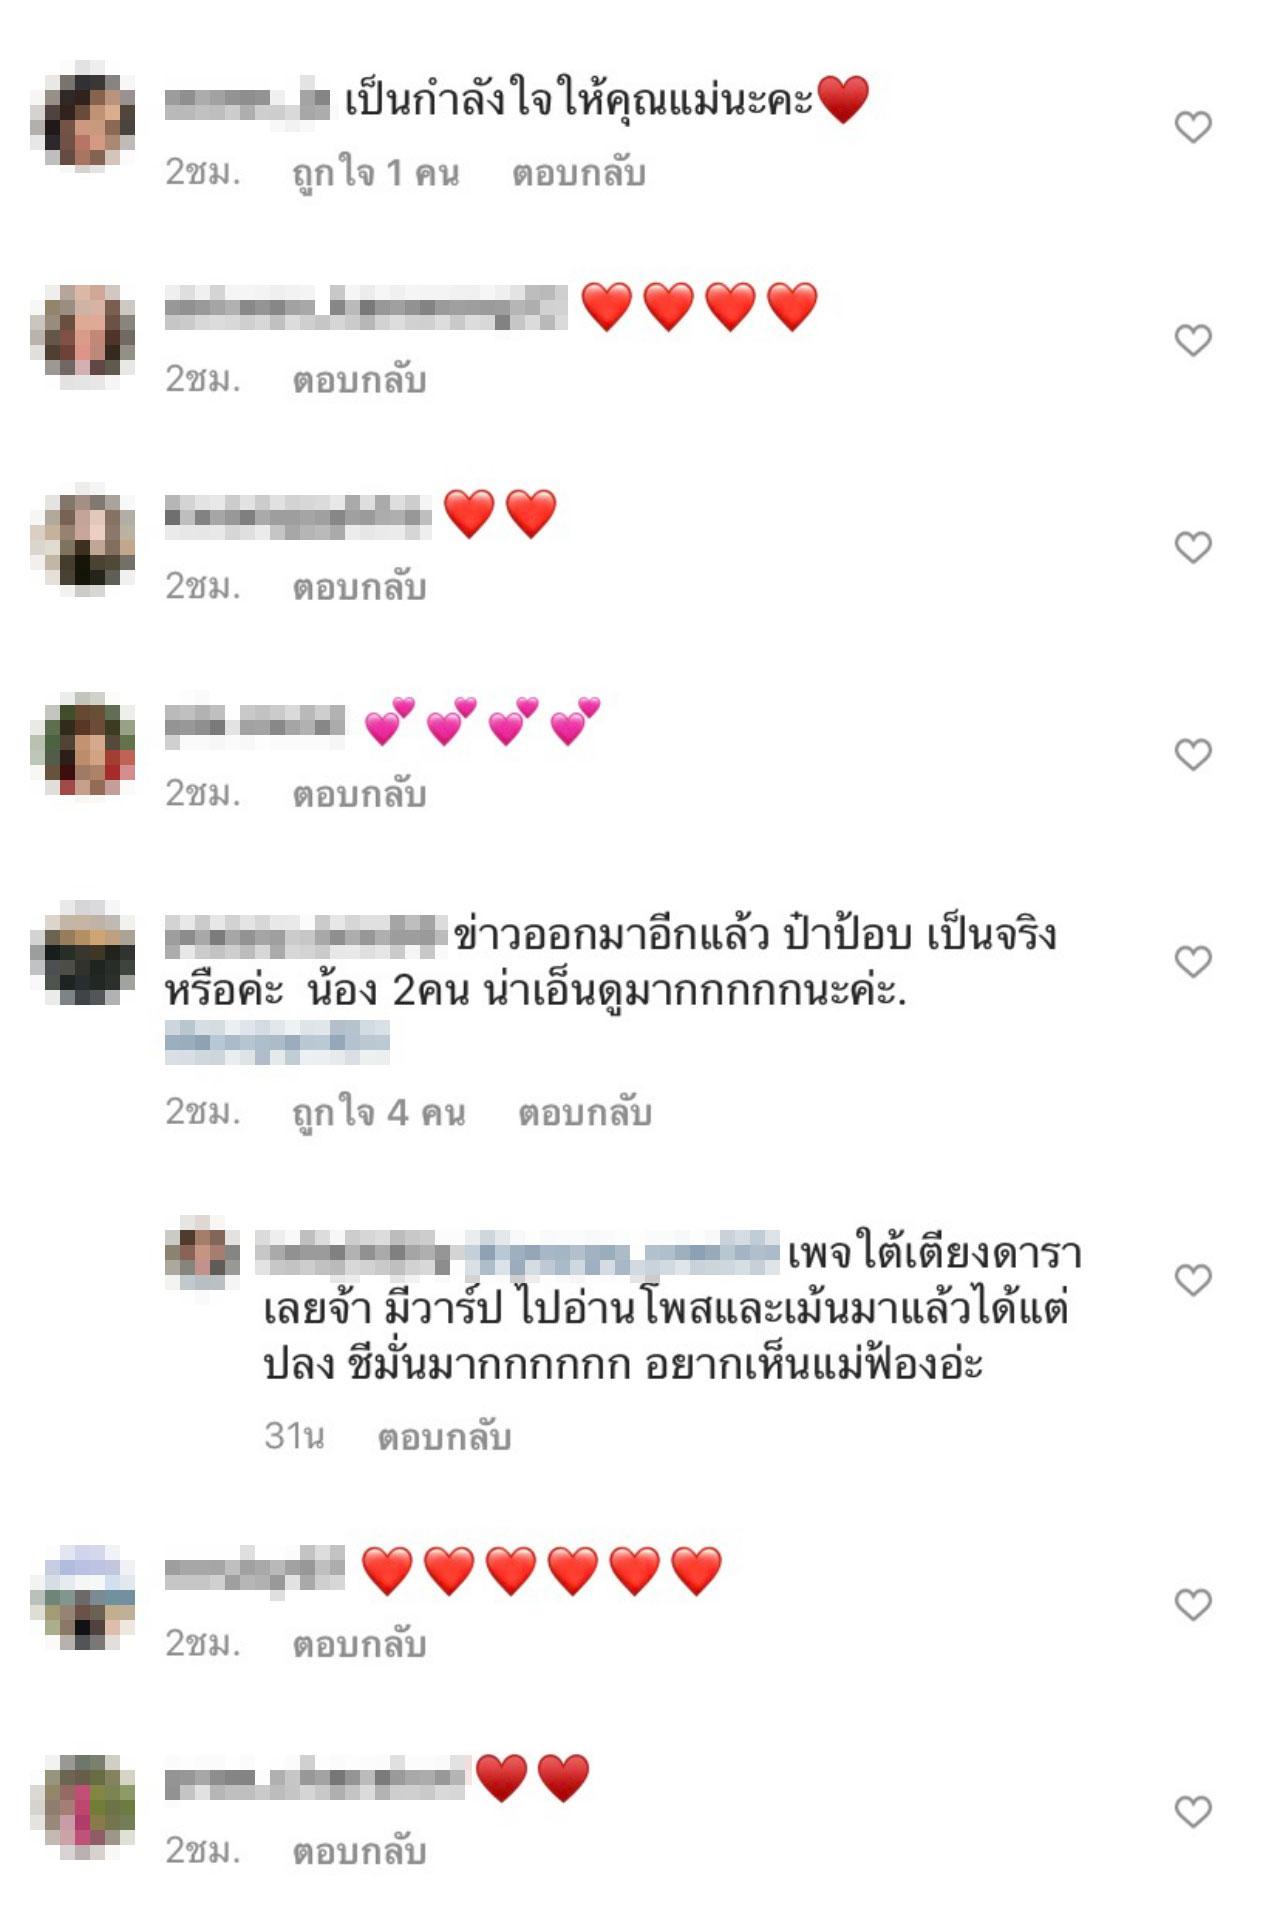Tap heart beside two red hearts comment near top
The image size is (1280, 1929).
coord(1192,547)
